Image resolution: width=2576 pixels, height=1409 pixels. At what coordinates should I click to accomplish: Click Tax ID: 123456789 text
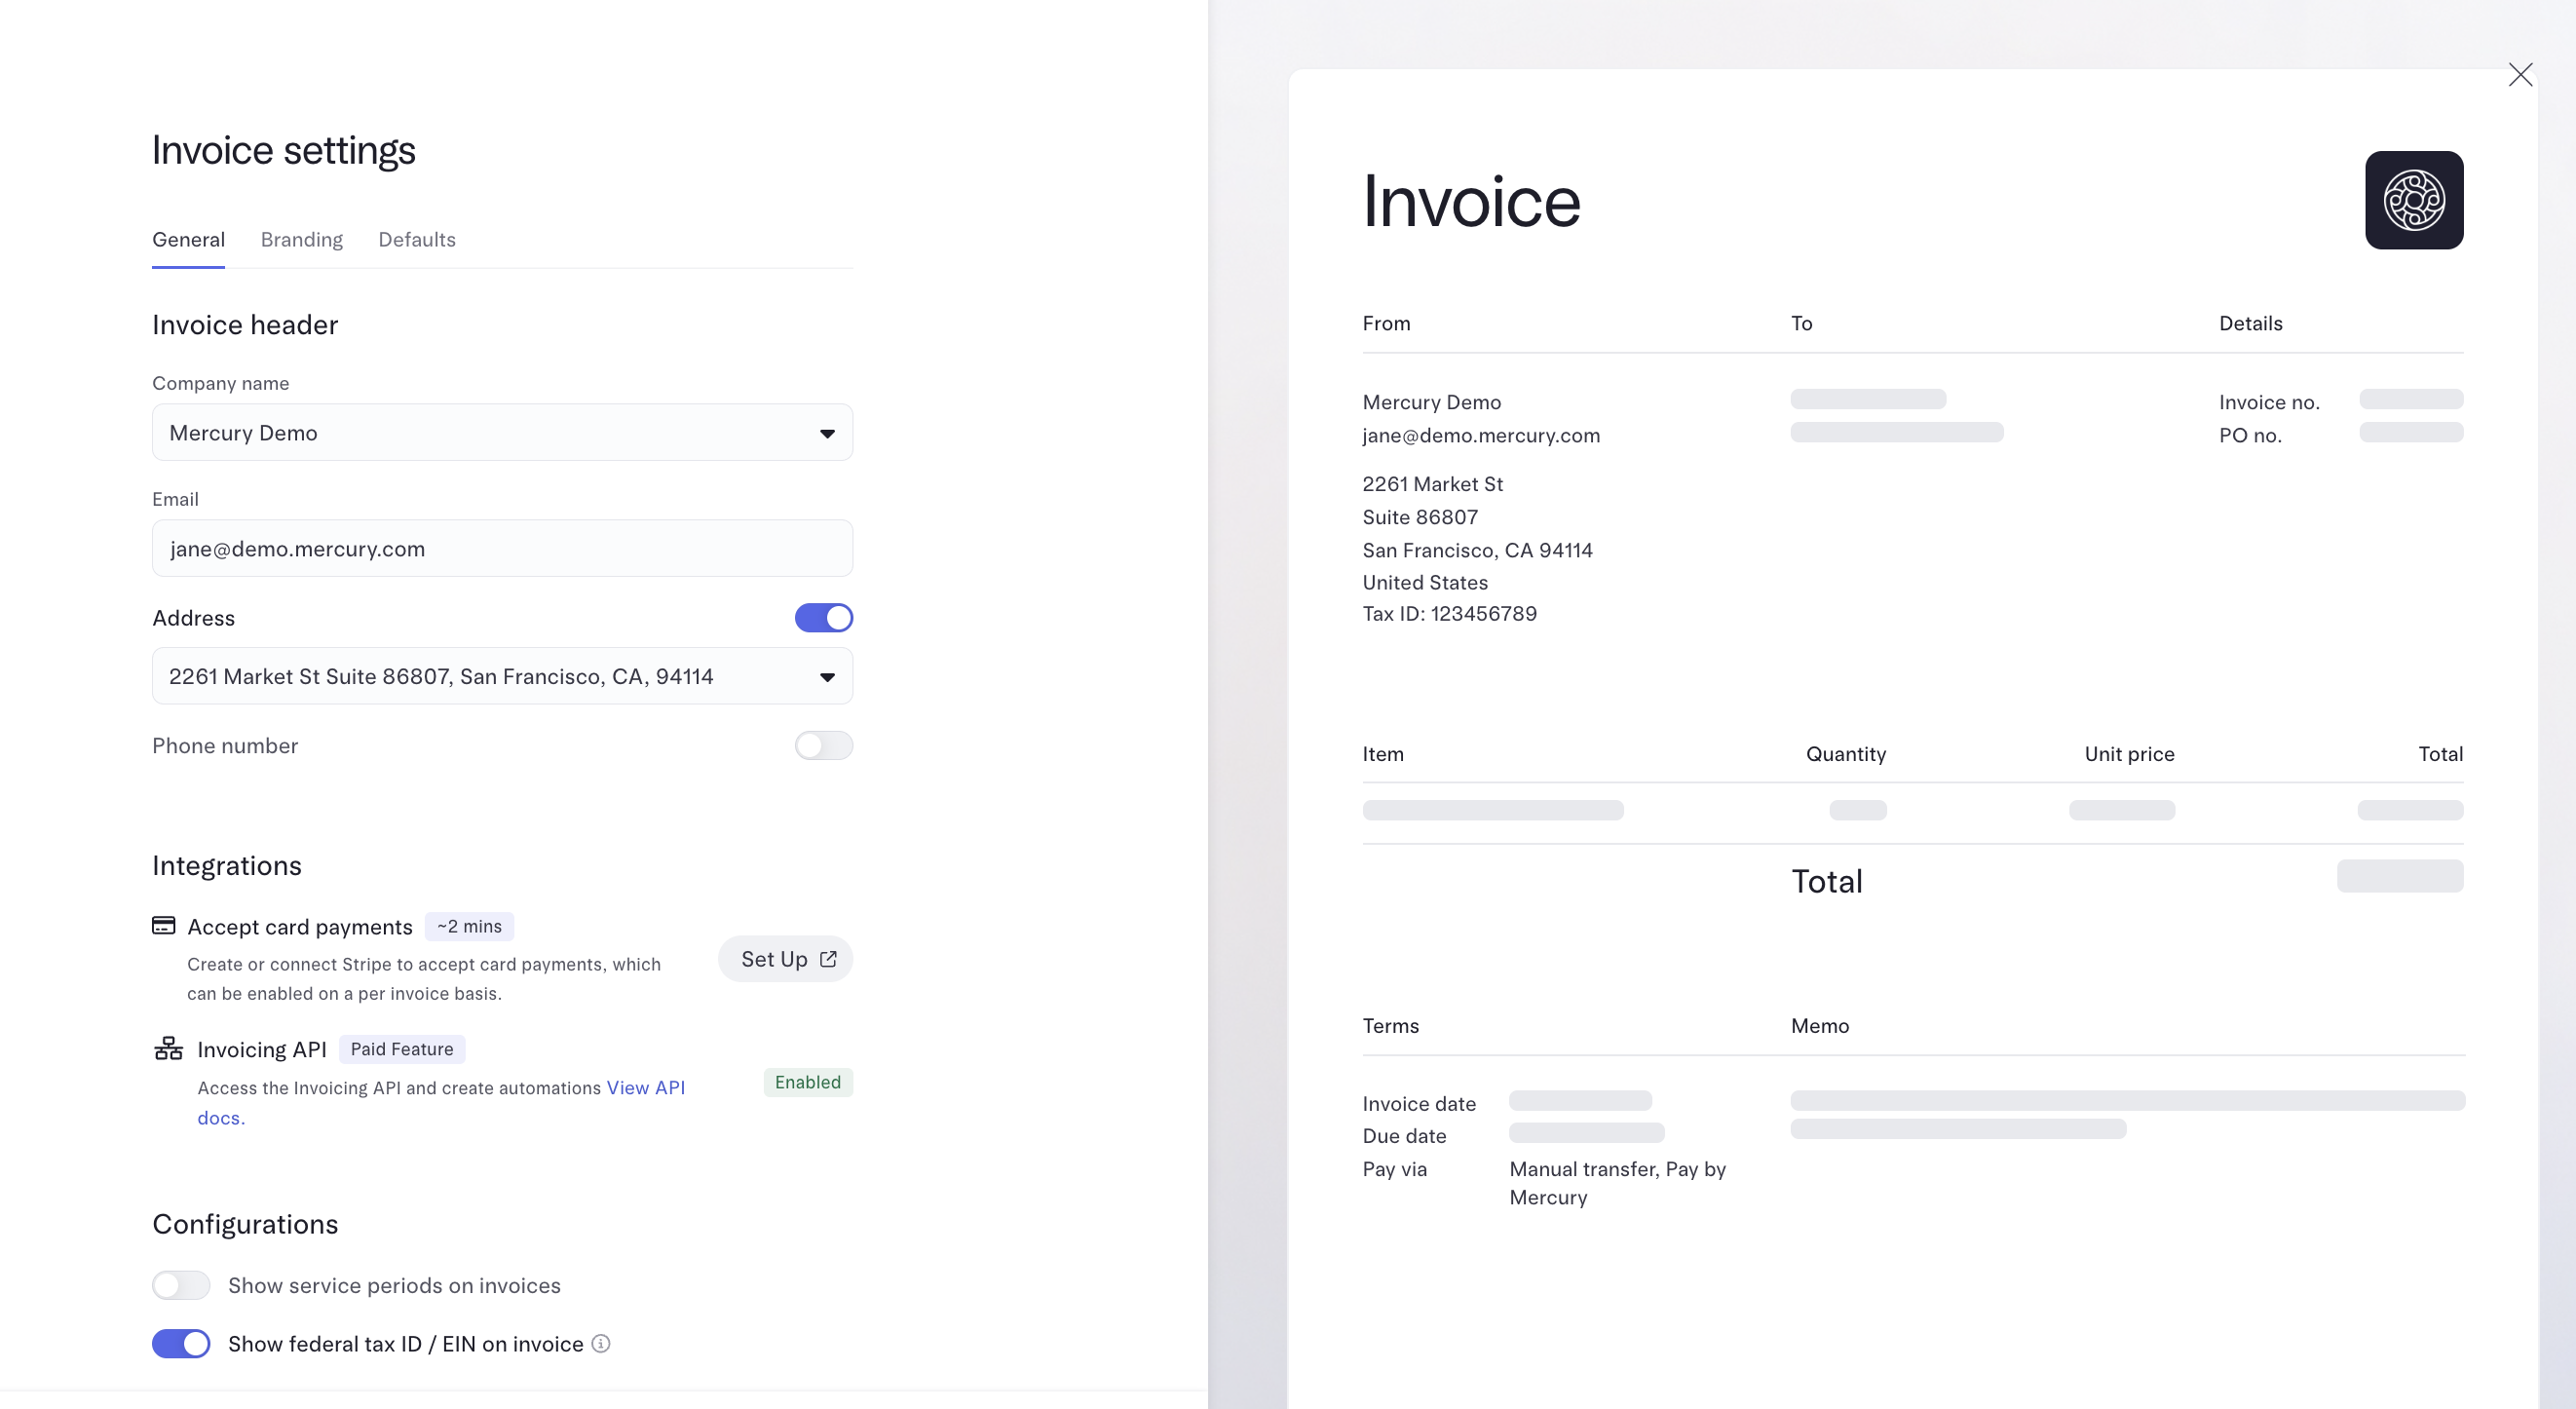(1449, 613)
